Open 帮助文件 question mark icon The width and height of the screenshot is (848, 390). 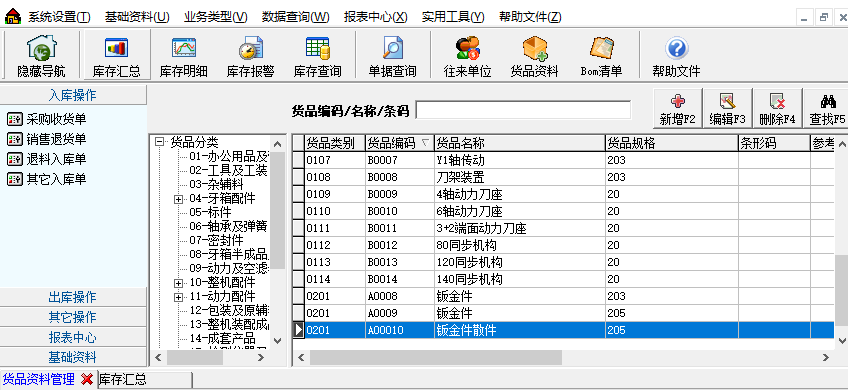676,56
